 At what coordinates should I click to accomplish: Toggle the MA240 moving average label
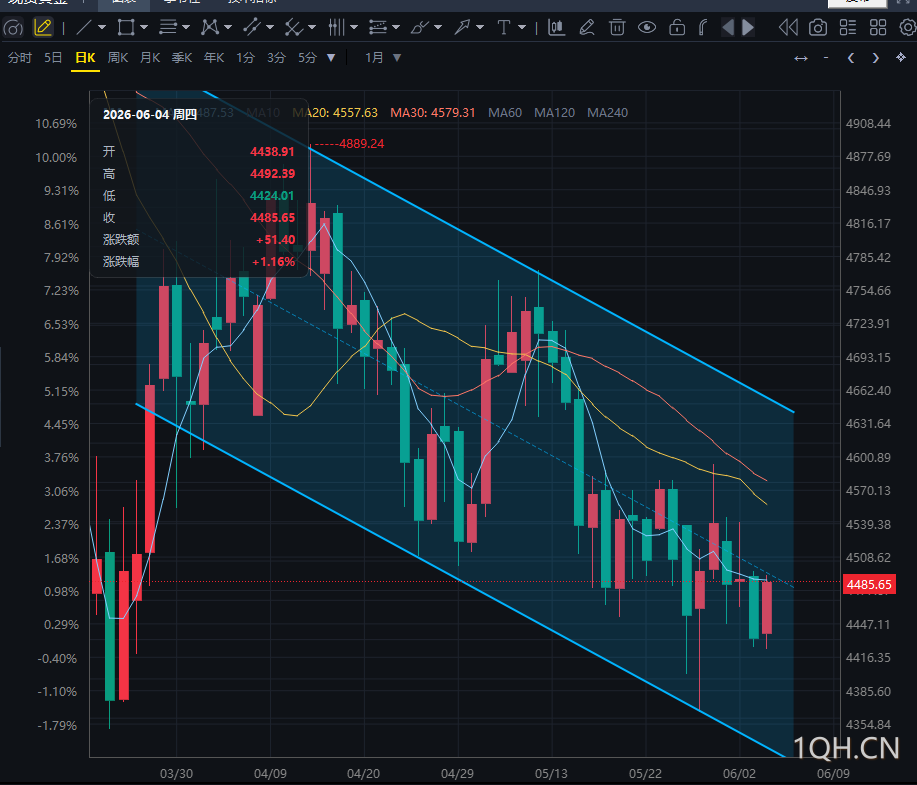(x=608, y=113)
